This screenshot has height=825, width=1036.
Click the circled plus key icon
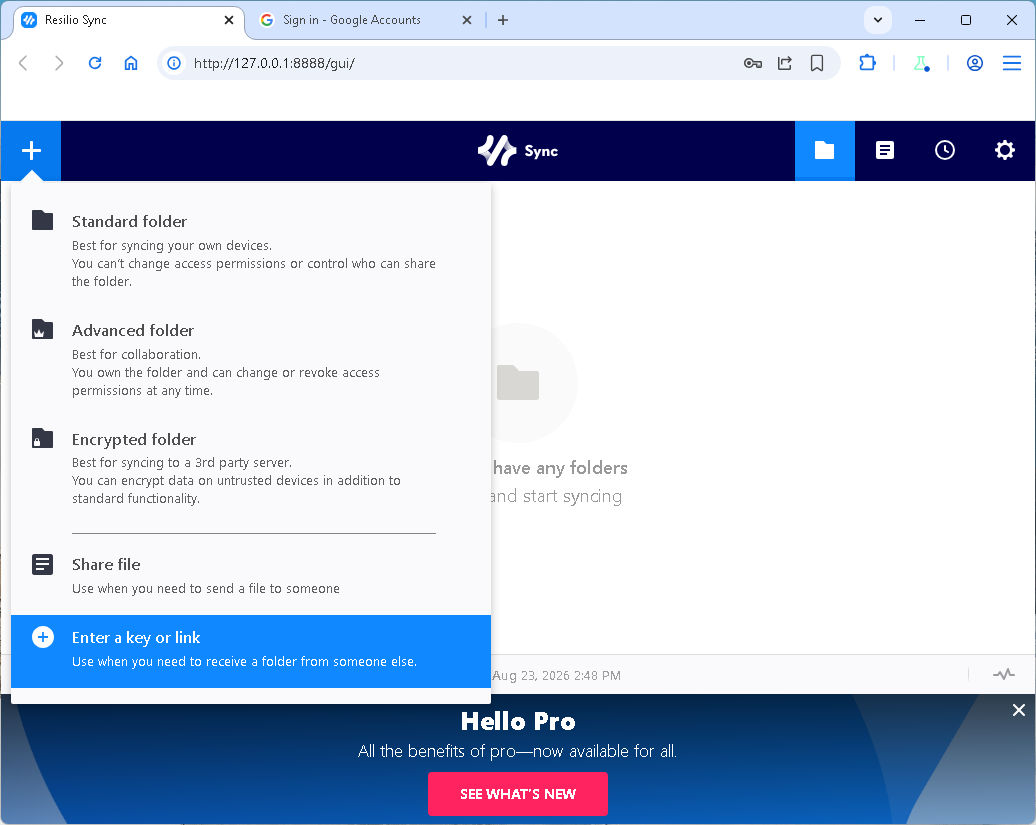point(43,637)
